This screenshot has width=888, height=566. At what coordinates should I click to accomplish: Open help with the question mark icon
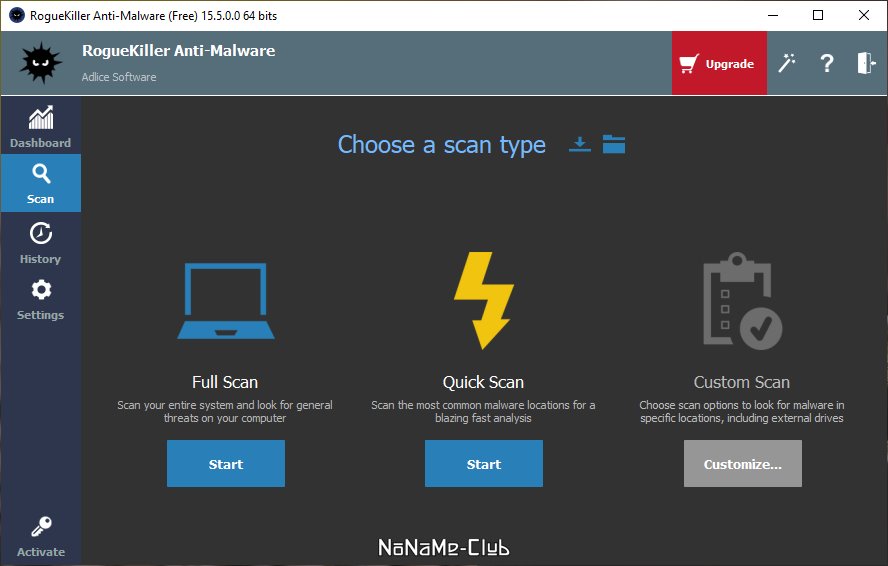pyautogui.click(x=827, y=63)
